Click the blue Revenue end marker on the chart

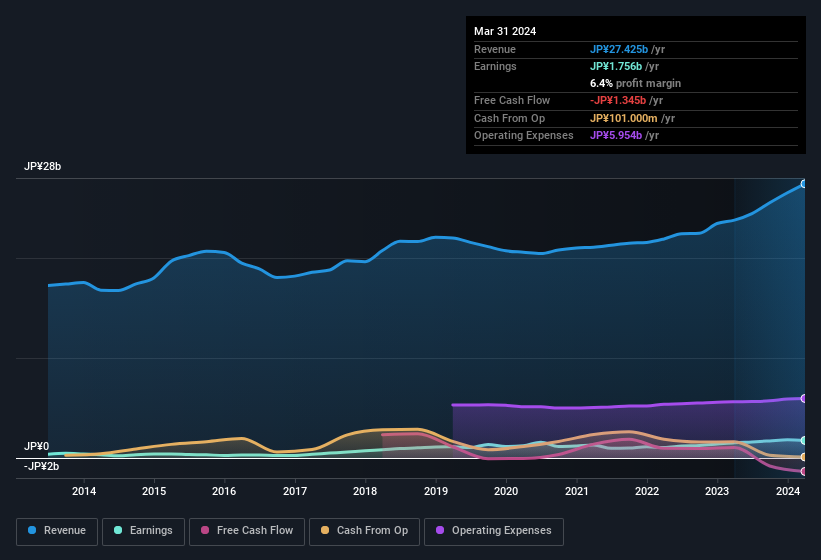(803, 184)
